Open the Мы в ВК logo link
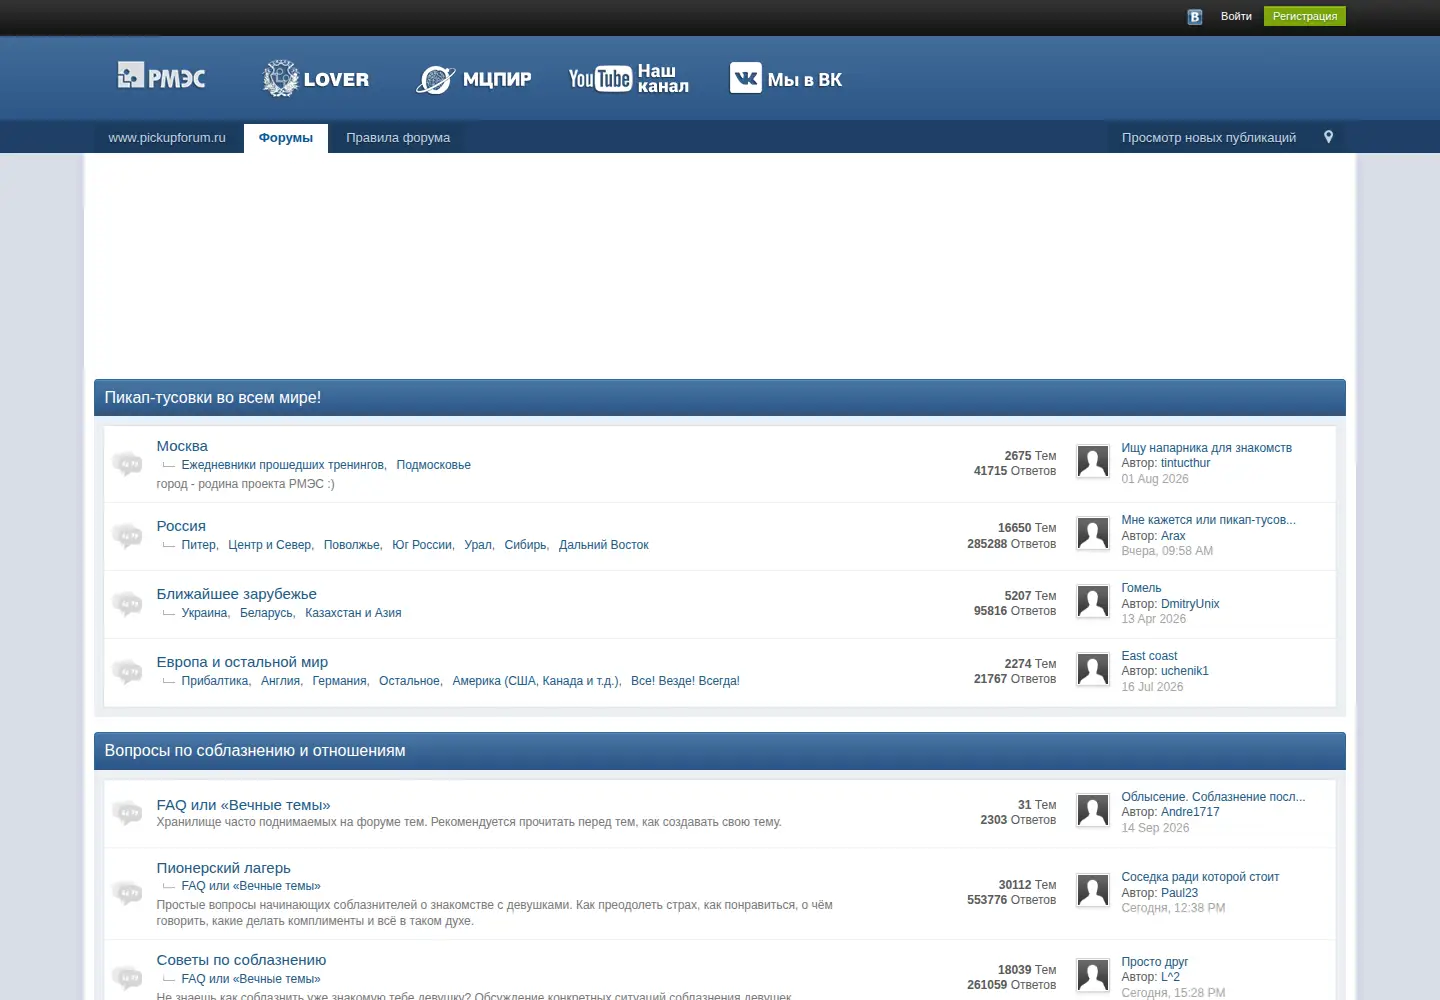Viewport: 1440px width, 1000px height. 786,78
